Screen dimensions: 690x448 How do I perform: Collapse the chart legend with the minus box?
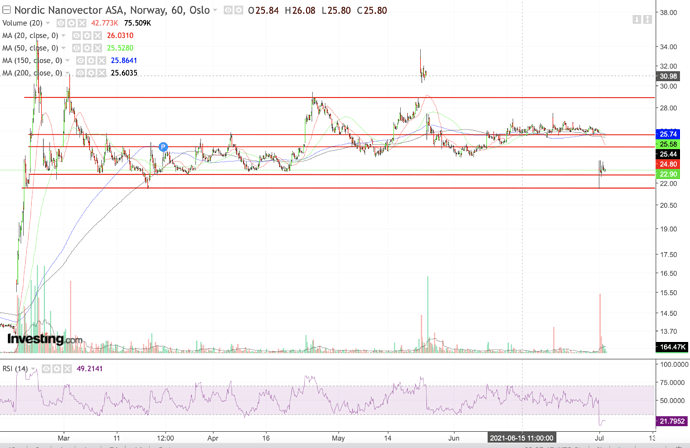[x=6, y=10]
